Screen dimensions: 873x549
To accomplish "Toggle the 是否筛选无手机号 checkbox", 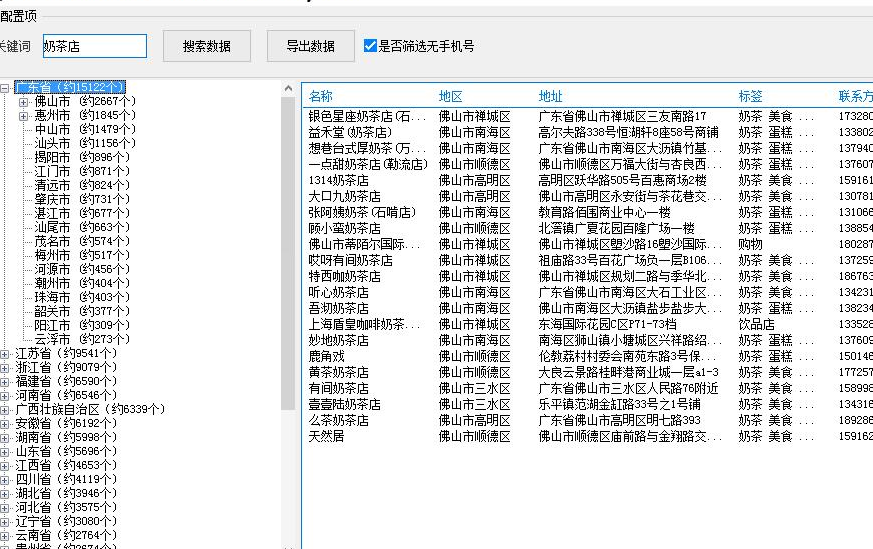I will pos(370,46).
